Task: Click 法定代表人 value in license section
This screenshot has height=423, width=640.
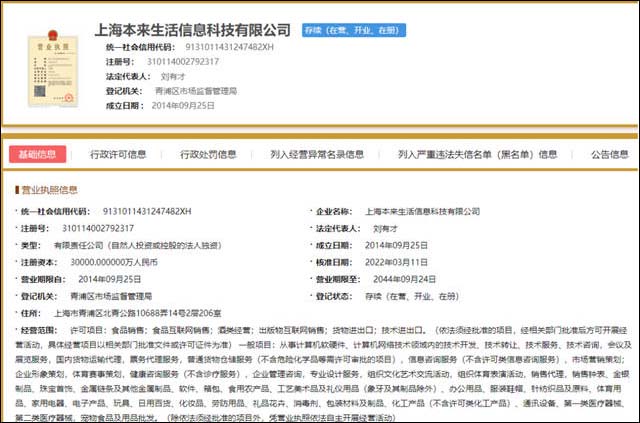Action: 385,229
